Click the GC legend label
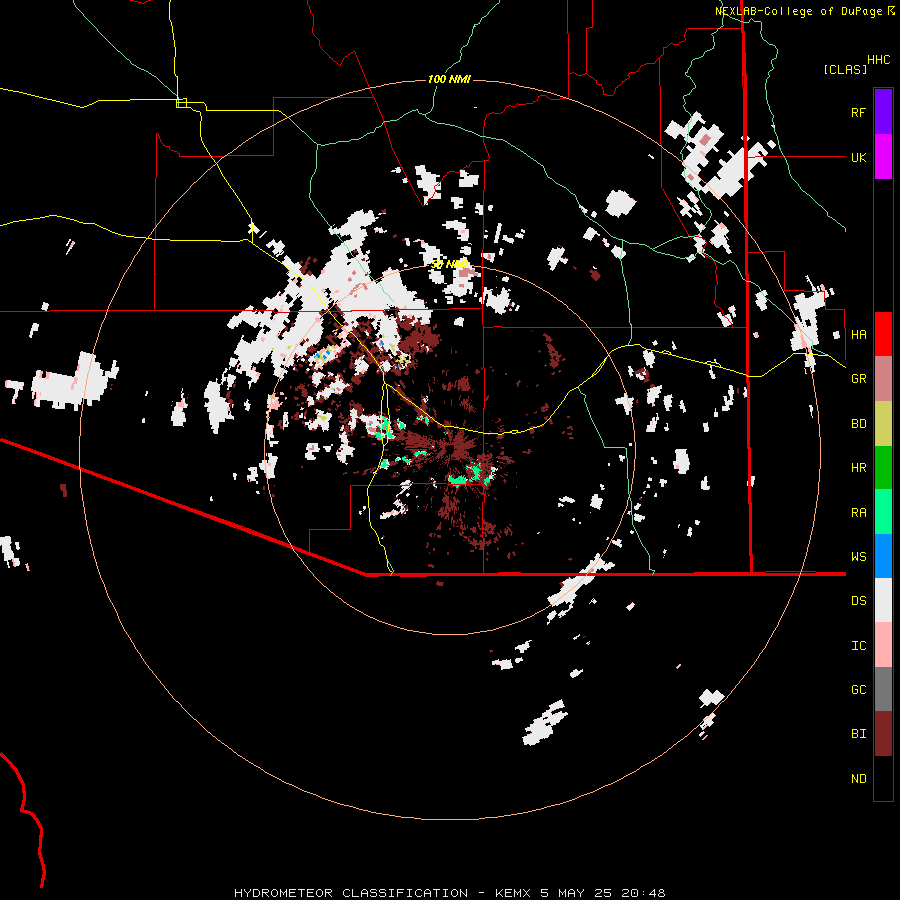The width and height of the screenshot is (900, 900). (858, 690)
